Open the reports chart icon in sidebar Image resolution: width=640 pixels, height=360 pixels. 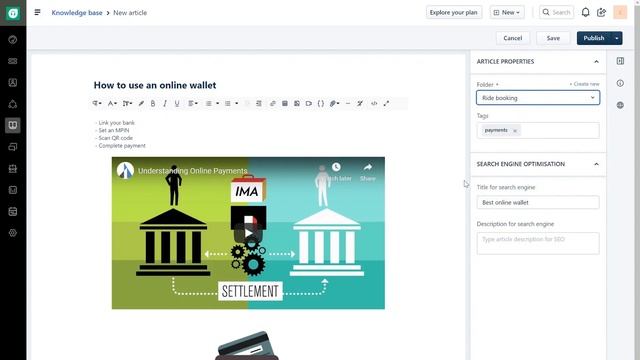pos(13,190)
